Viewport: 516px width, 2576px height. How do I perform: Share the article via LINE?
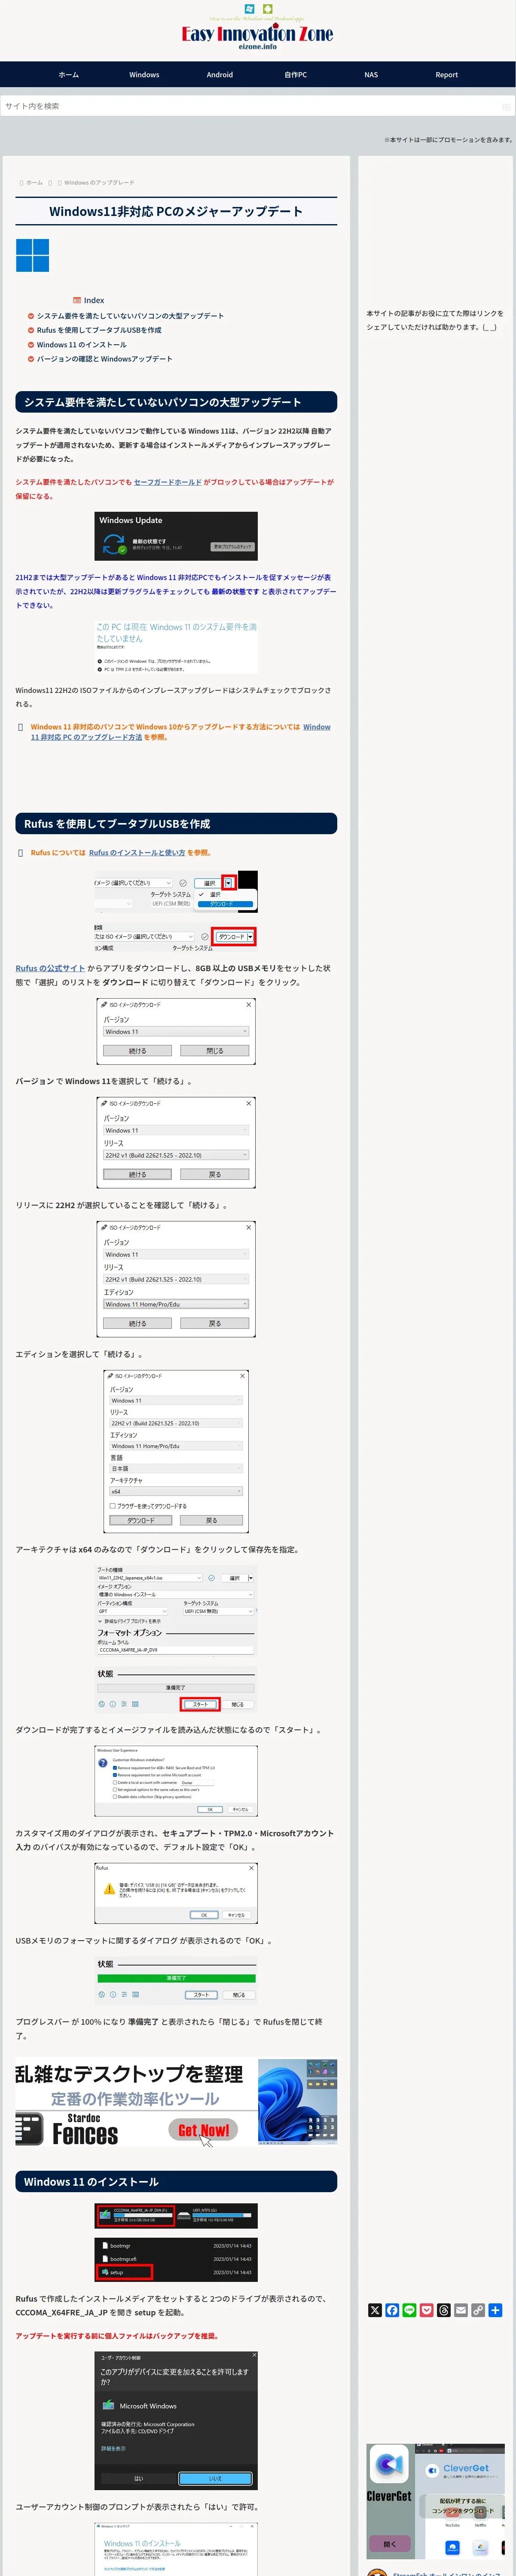point(409,2310)
